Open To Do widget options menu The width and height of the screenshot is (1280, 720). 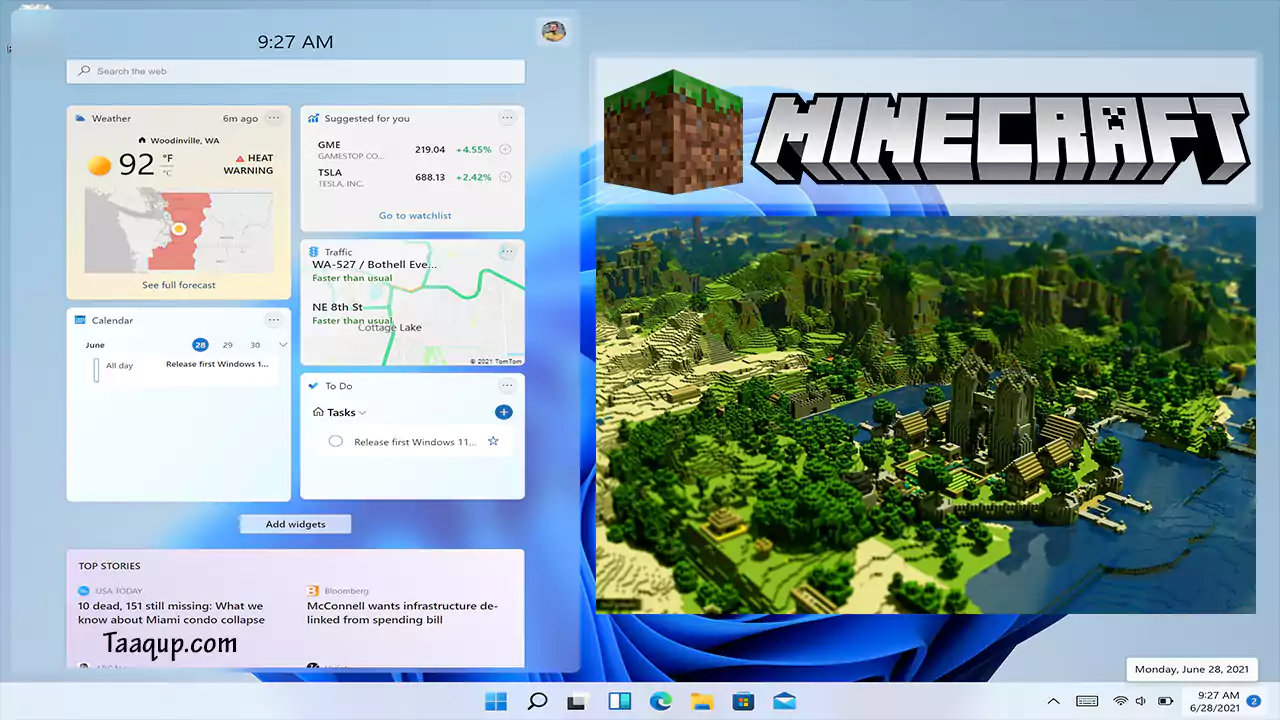pyautogui.click(x=507, y=386)
